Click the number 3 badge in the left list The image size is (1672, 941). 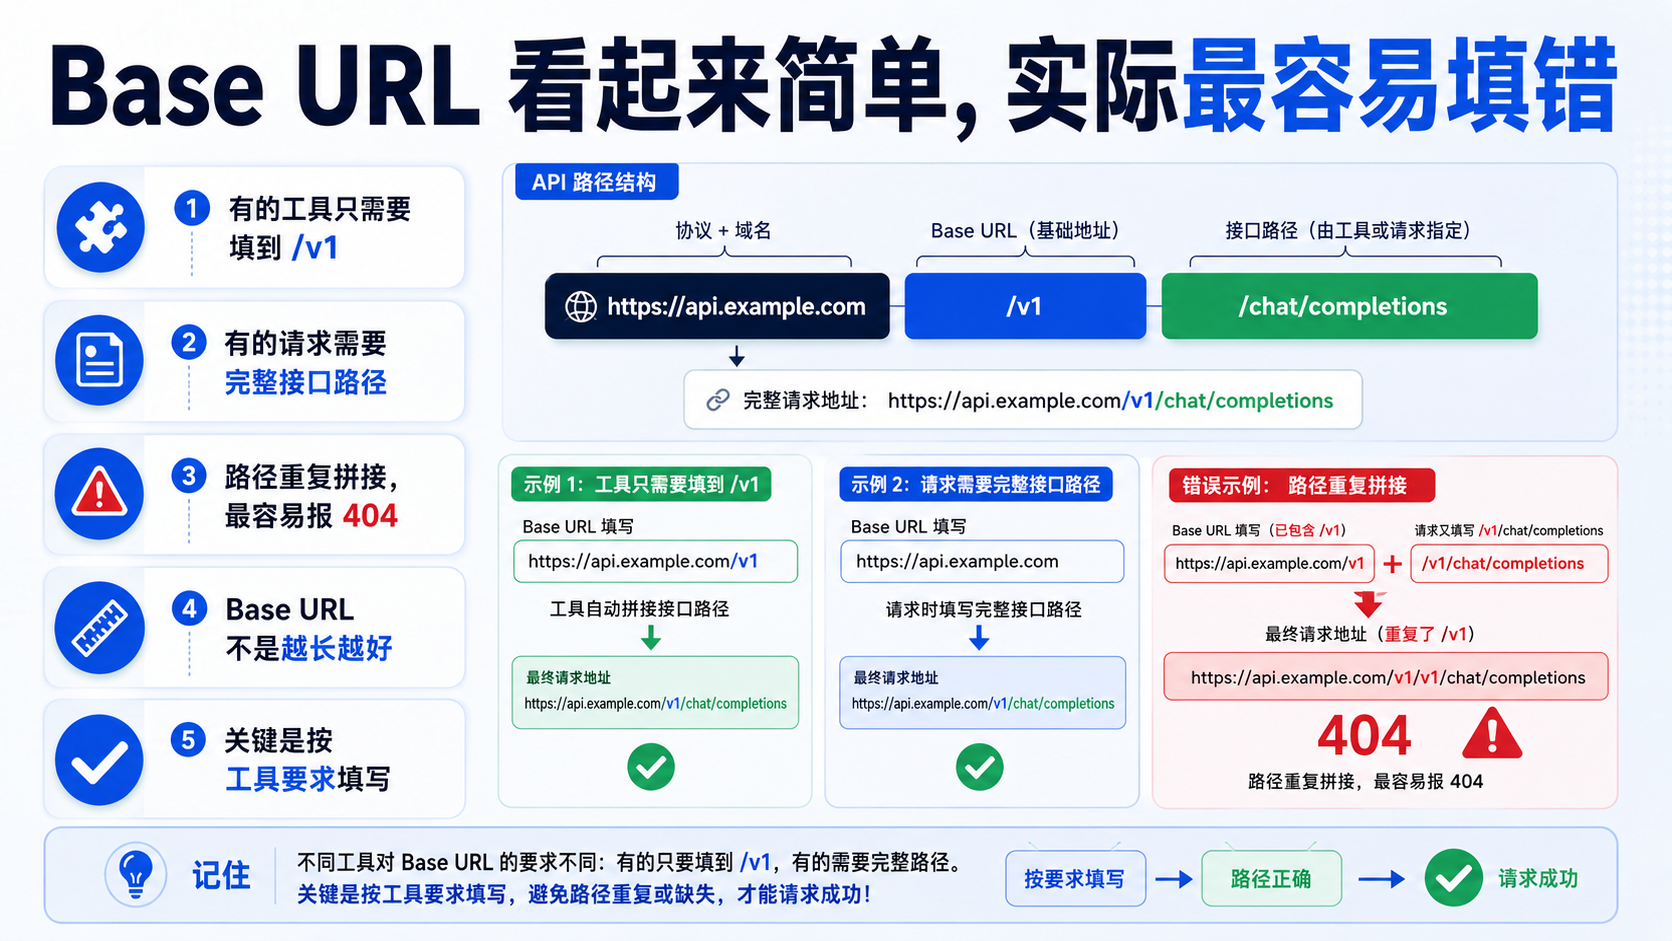point(189,475)
